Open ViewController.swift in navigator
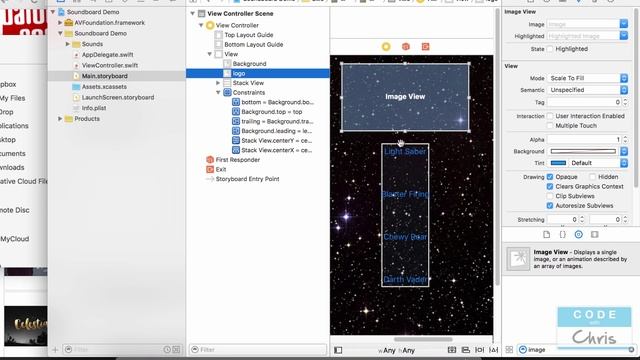 (110, 65)
